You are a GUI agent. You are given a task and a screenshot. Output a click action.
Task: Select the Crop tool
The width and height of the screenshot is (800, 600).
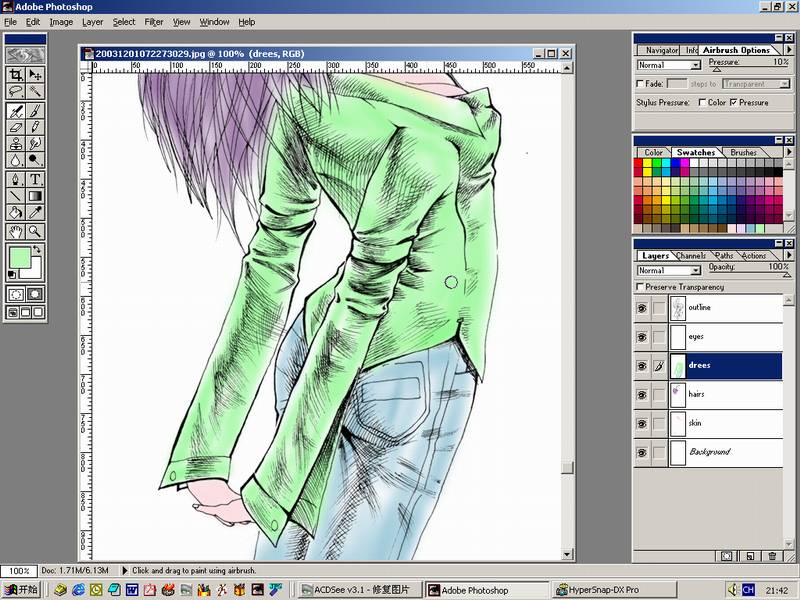click(16, 74)
